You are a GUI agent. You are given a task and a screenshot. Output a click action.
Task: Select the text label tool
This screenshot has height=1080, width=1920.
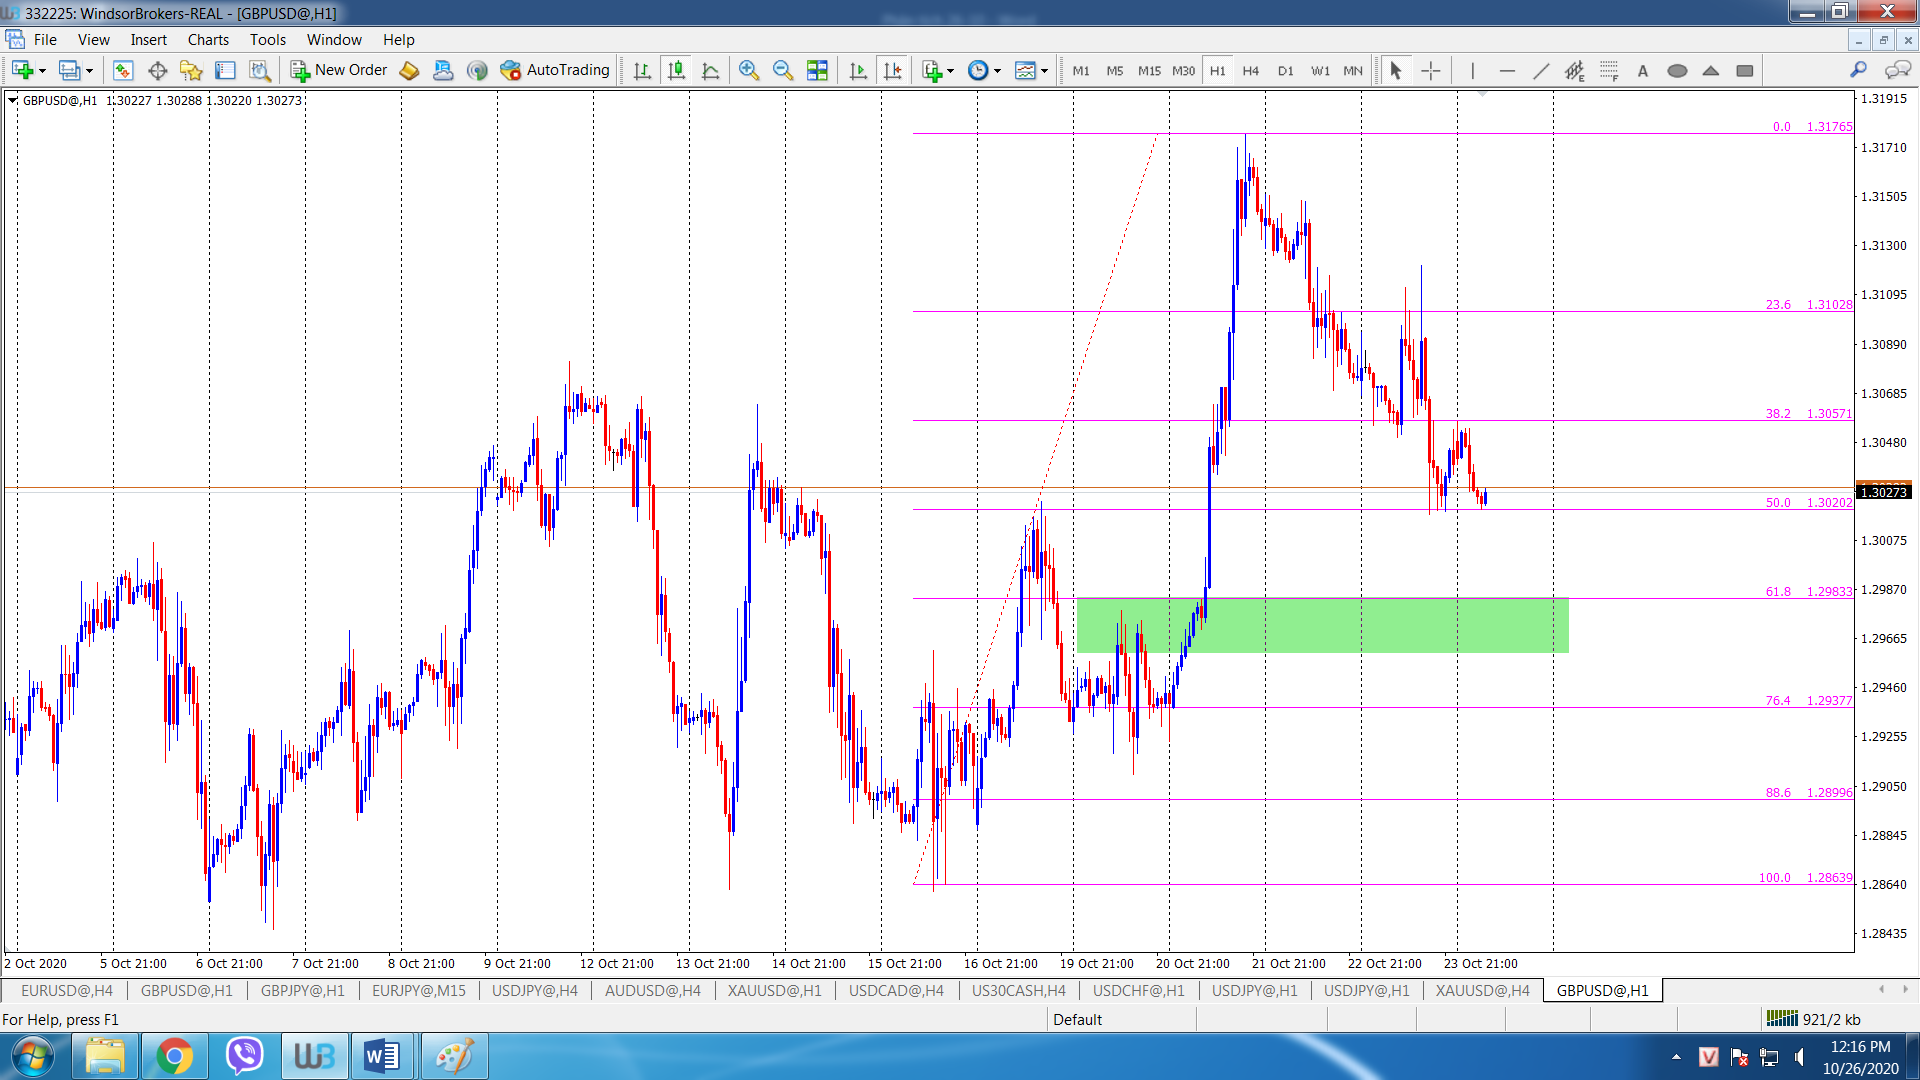pos(1642,70)
